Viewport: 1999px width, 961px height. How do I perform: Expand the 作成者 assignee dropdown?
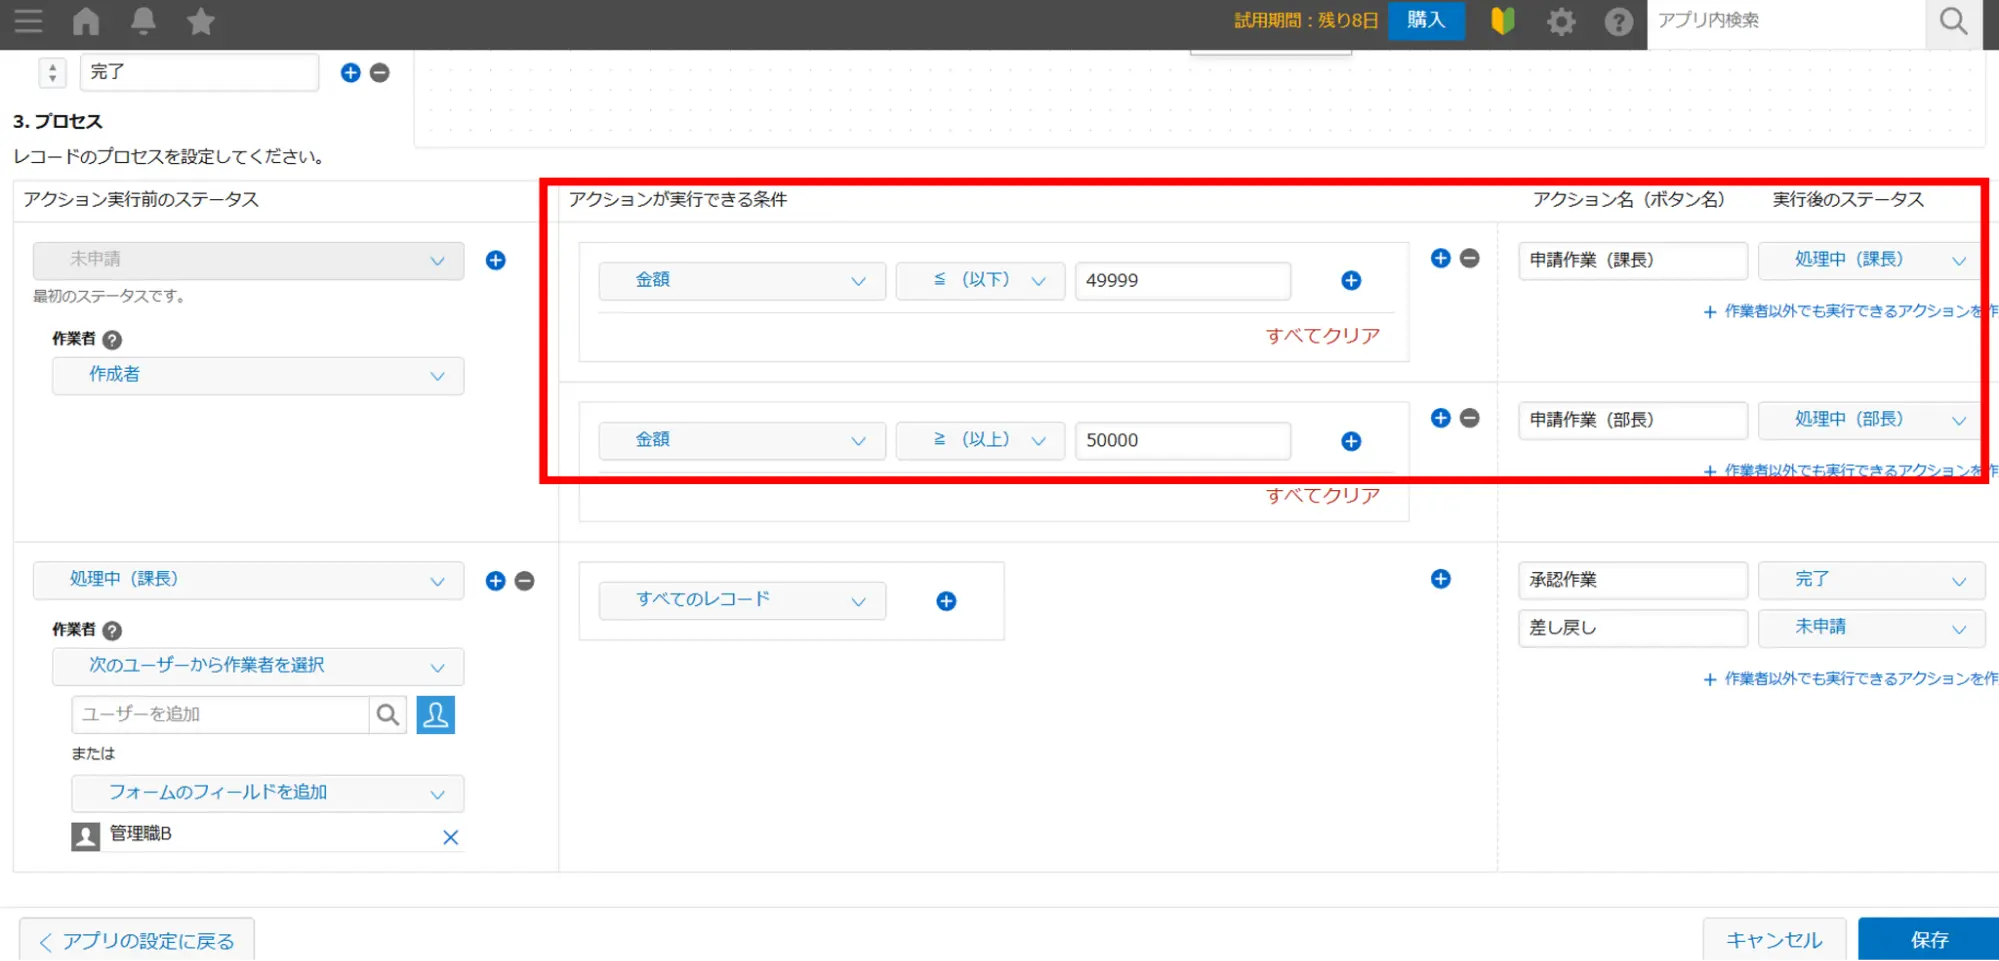(x=258, y=376)
